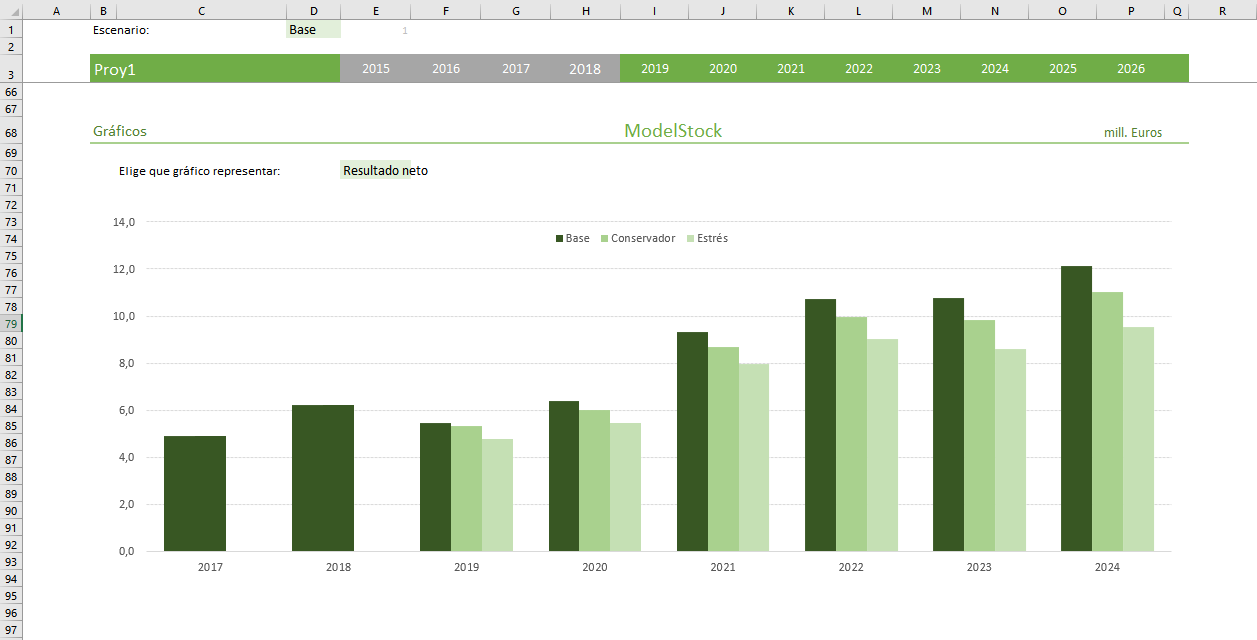Click the Base legend entry in chart
Screen dimensions: 1257x640
pyautogui.click(x=573, y=239)
